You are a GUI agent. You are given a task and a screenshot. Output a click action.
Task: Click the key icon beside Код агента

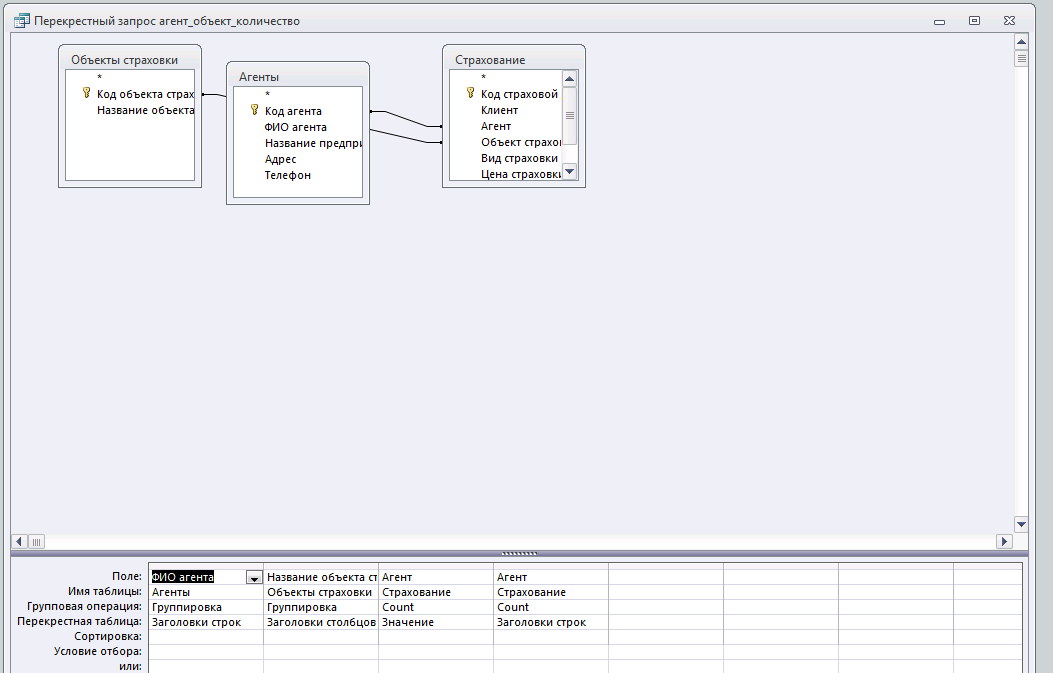(x=254, y=111)
